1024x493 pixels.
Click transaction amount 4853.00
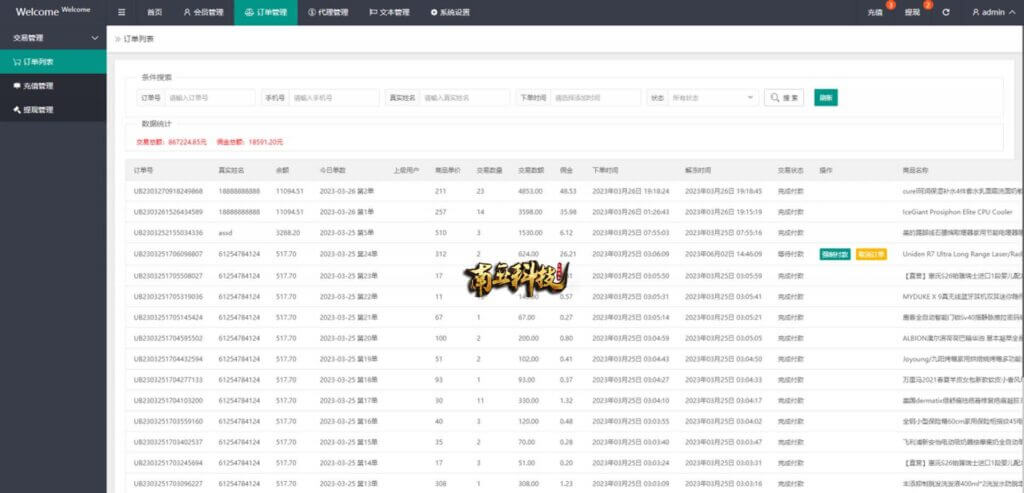[530, 191]
